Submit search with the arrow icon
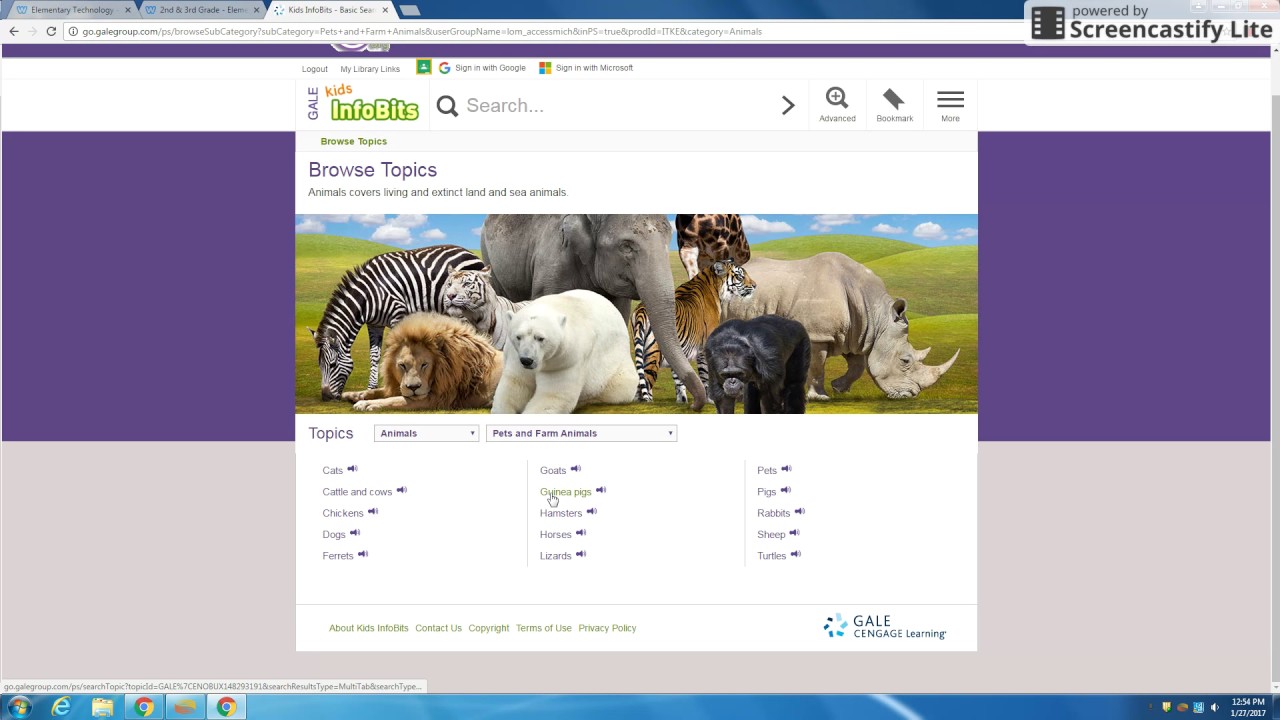The image size is (1280, 720). pos(788,105)
